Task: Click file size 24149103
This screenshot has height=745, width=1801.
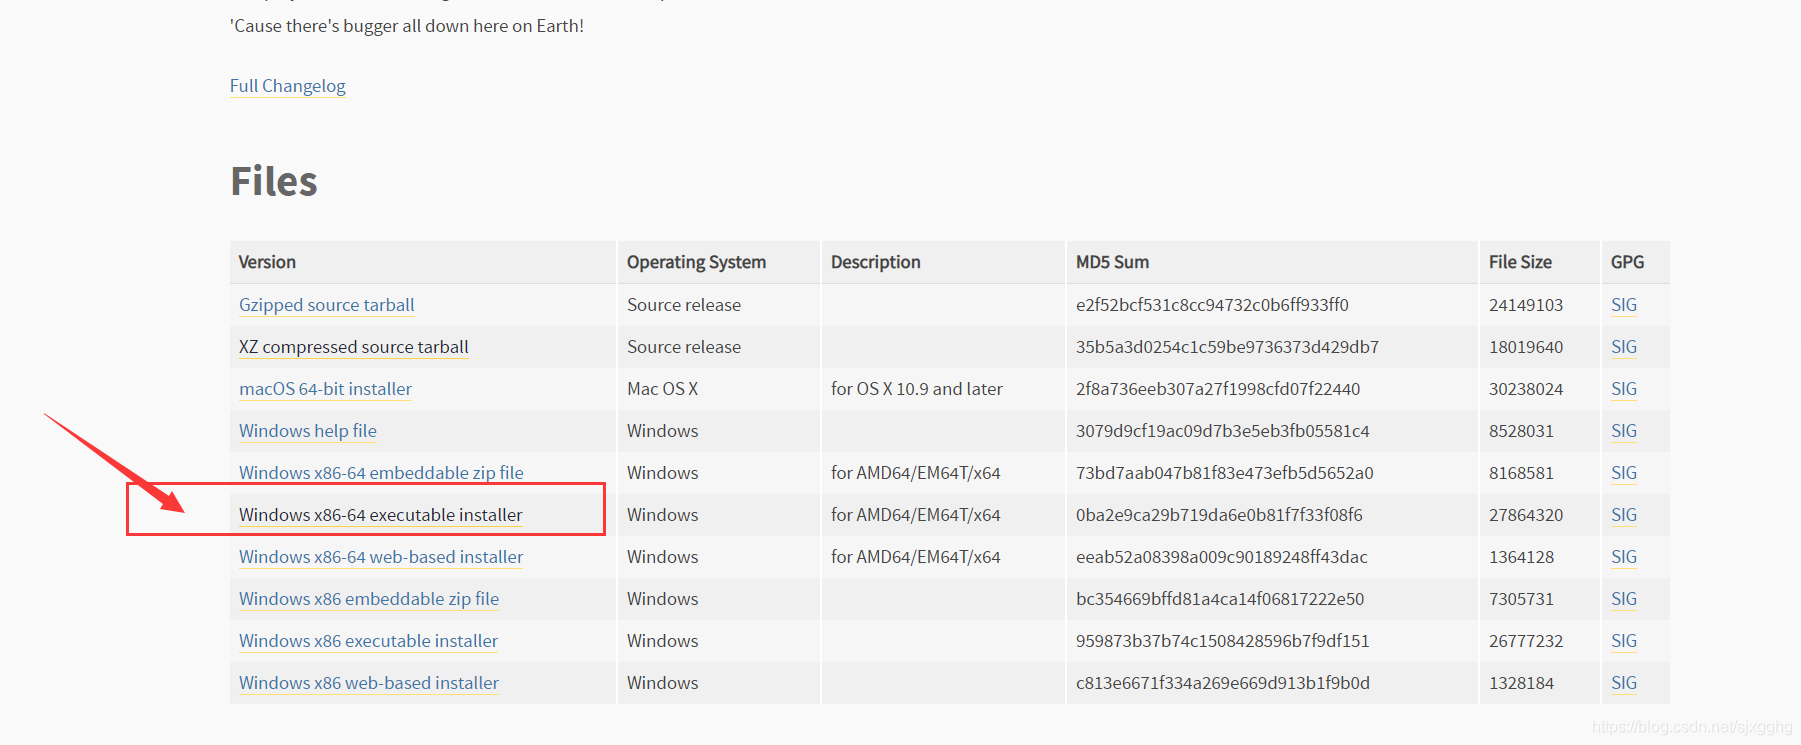Action: [1526, 305]
